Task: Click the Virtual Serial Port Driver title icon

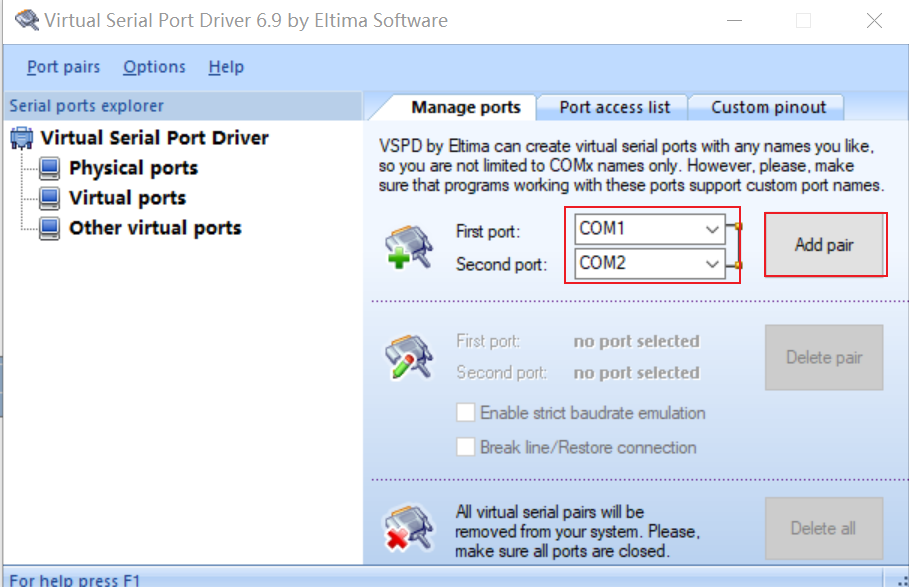Action: (27, 20)
